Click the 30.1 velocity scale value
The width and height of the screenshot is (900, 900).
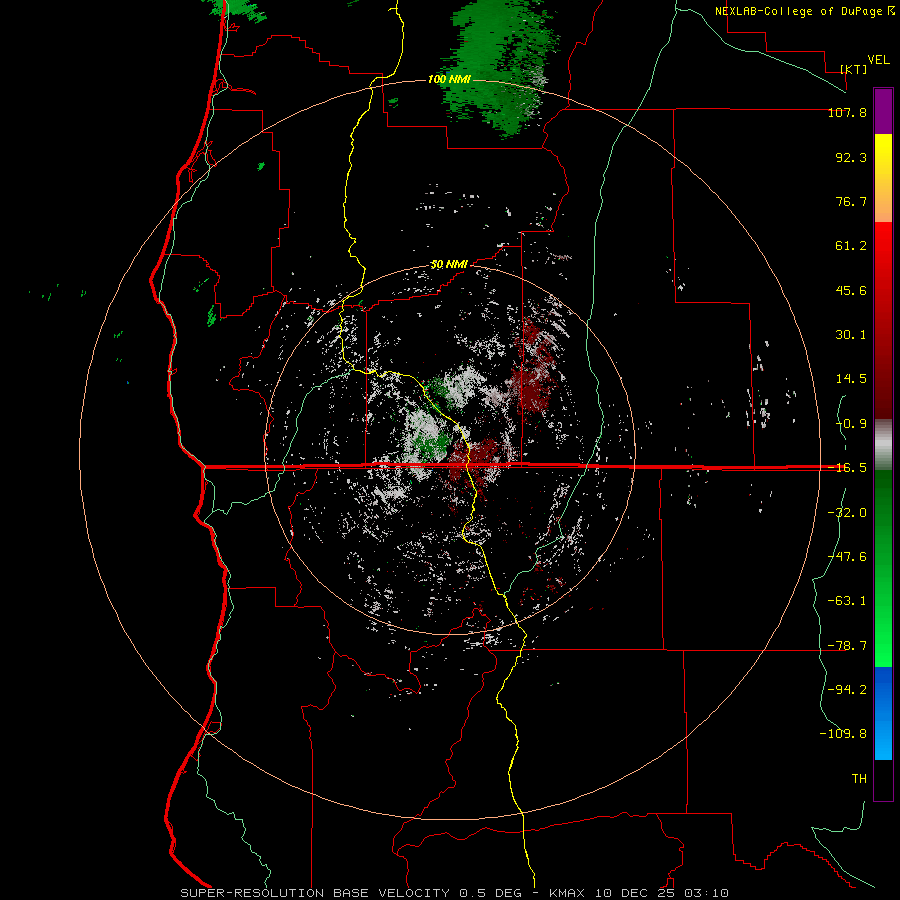(851, 335)
